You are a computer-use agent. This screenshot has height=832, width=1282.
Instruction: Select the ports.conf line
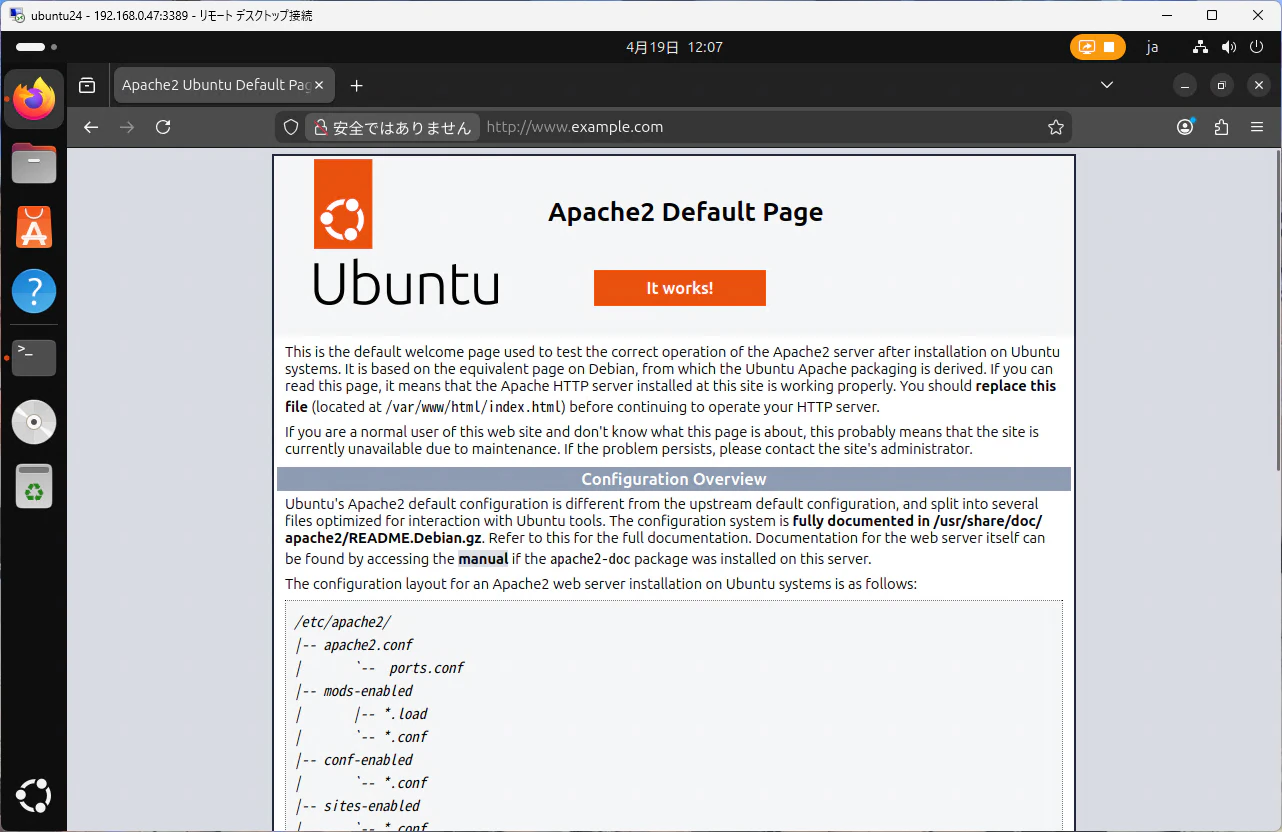(427, 668)
